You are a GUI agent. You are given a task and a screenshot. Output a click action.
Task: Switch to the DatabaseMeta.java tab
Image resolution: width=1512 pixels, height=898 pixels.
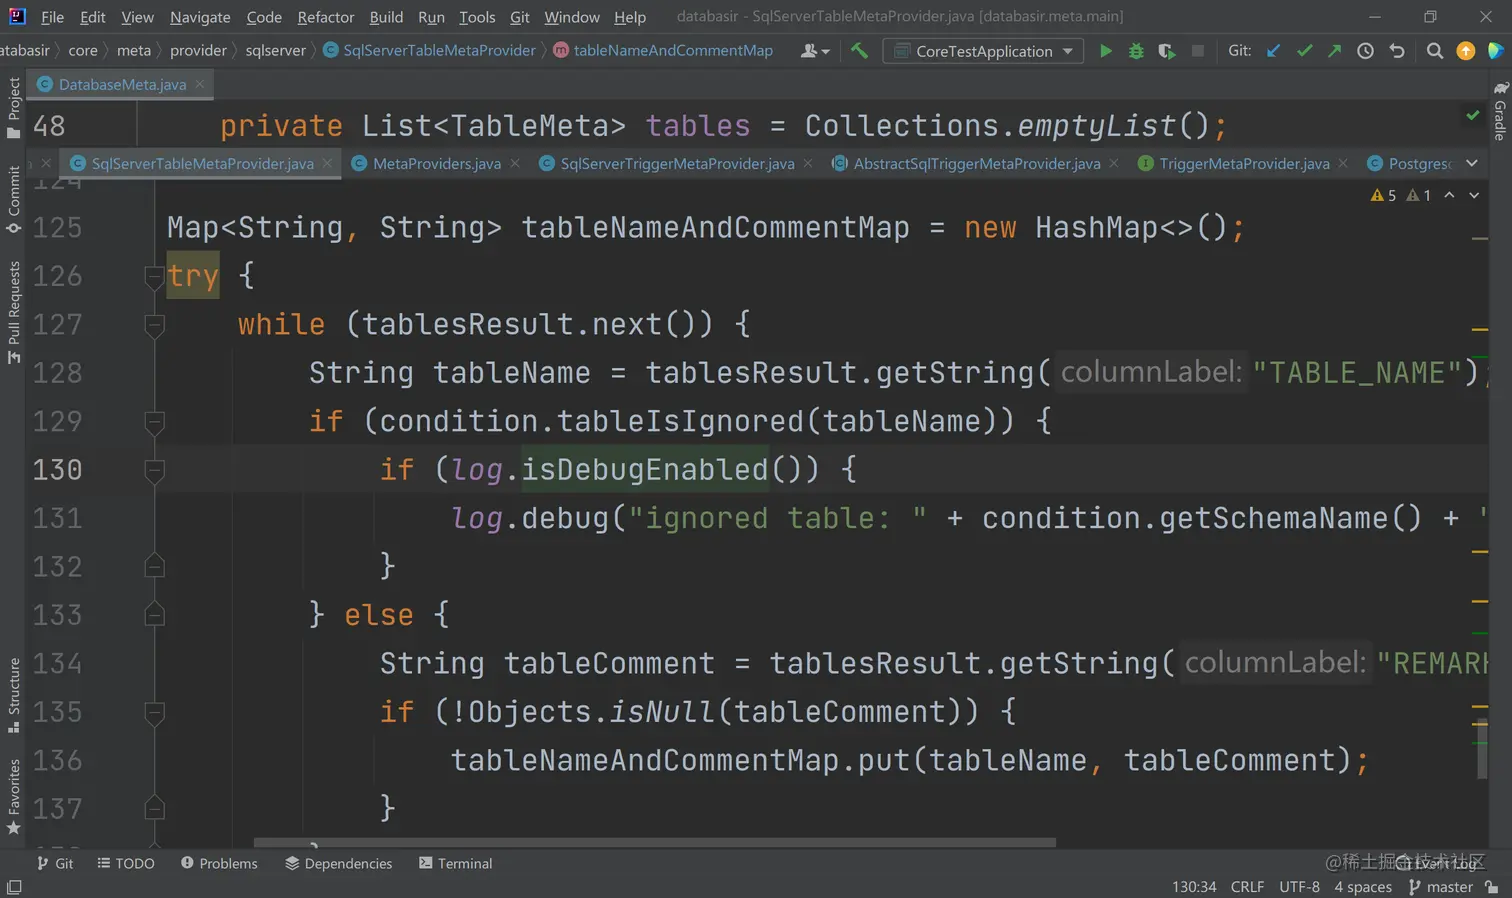point(122,84)
